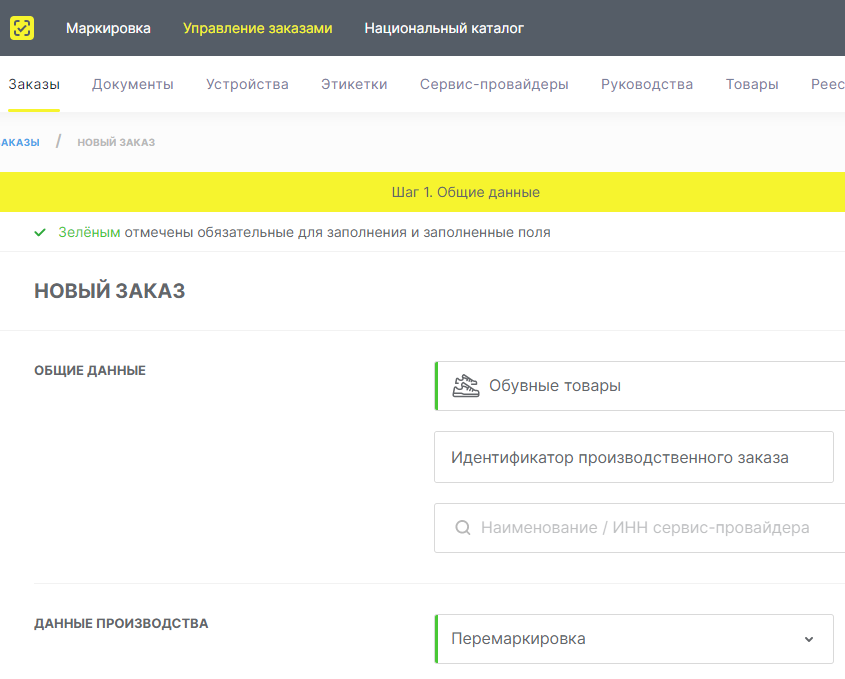Open the Этикетки tab
This screenshot has width=845, height=679.
354,84
